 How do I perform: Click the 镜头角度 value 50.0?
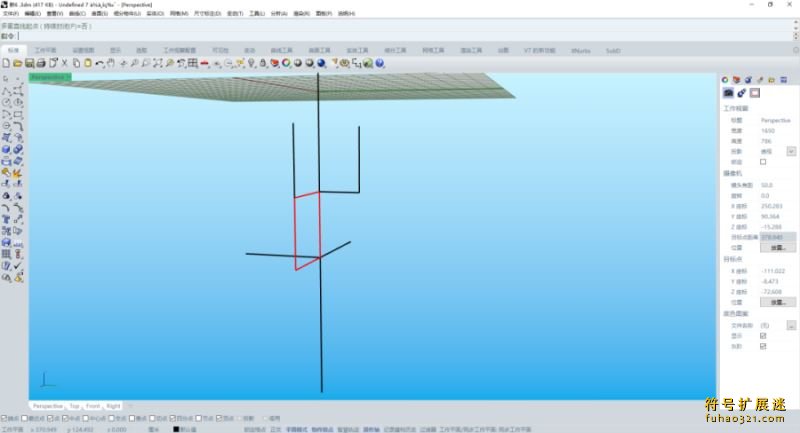pos(766,185)
